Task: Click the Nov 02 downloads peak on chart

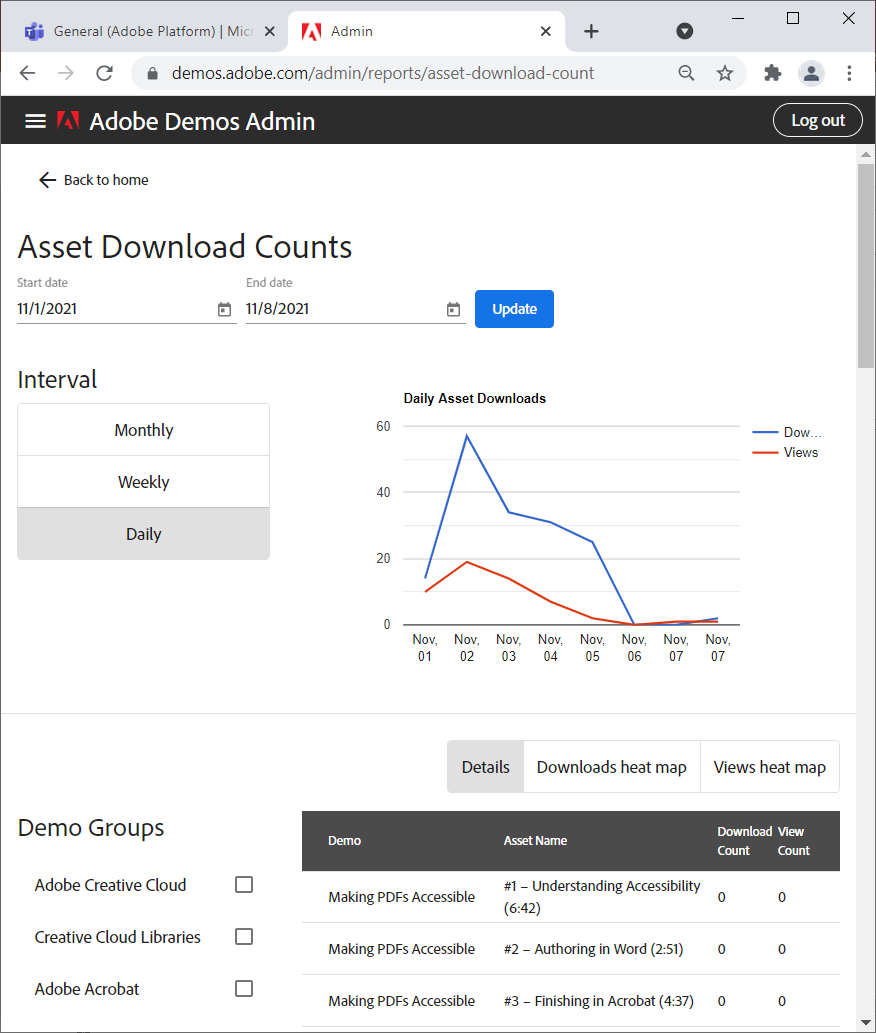Action: coord(467,435)
